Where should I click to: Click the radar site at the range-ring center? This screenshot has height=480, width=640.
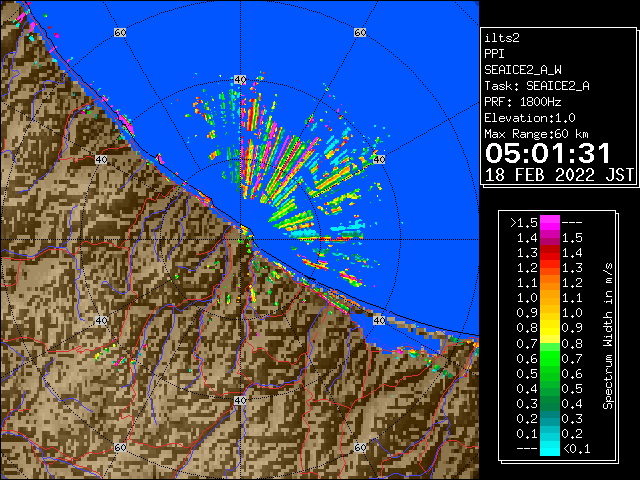pos(240,240)
